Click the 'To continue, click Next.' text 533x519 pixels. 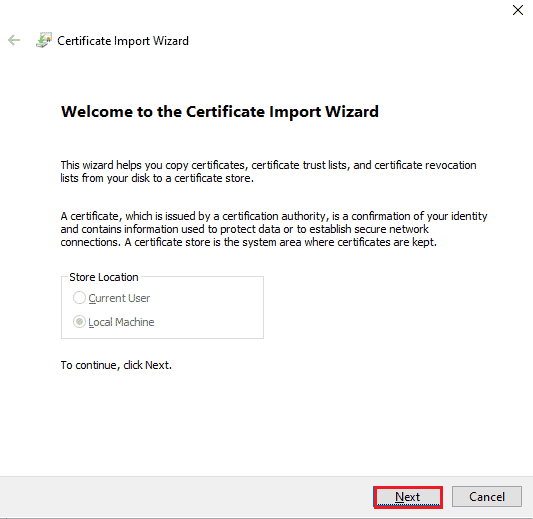pos(116,365)
